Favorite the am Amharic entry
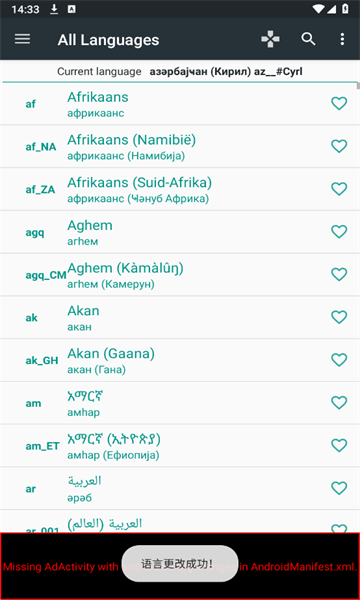The height and width of the screenshot is (600, 360). 339,403
